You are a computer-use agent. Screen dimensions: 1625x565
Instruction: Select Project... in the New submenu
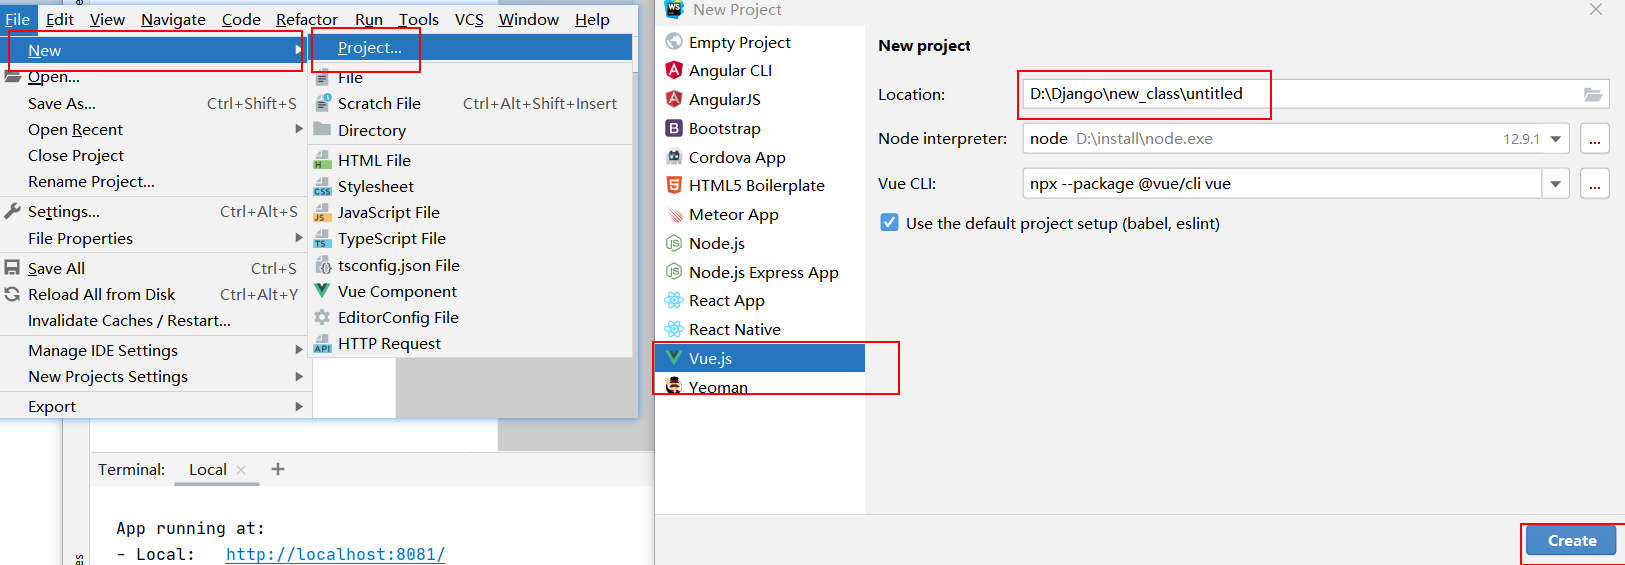click(472, 47)
